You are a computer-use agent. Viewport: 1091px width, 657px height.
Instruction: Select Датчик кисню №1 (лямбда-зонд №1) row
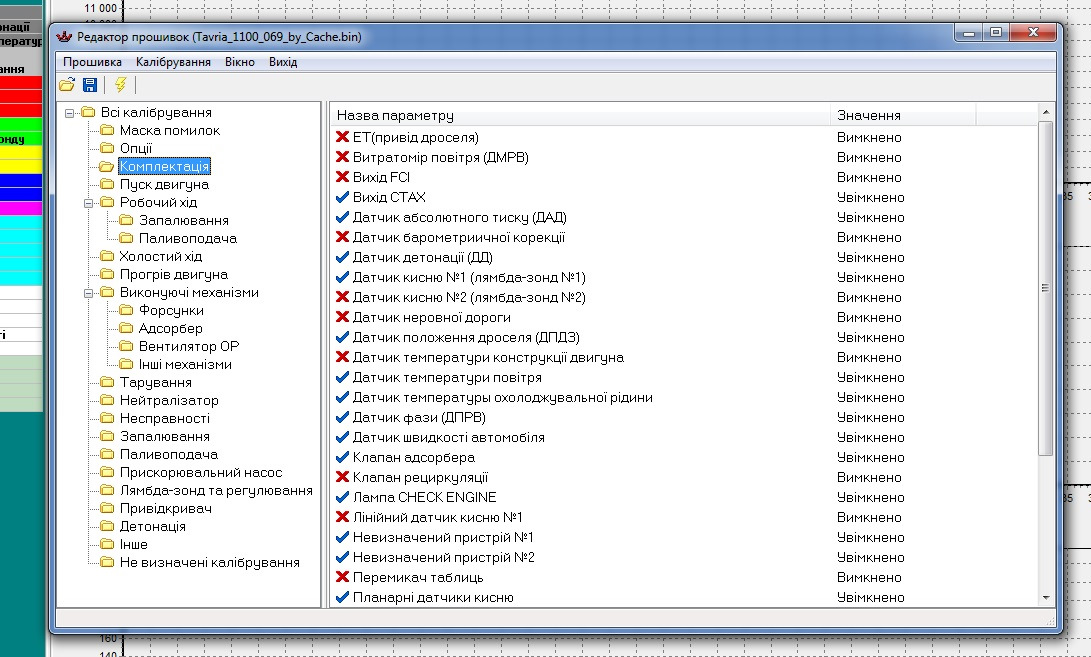[x=685, y=277]
